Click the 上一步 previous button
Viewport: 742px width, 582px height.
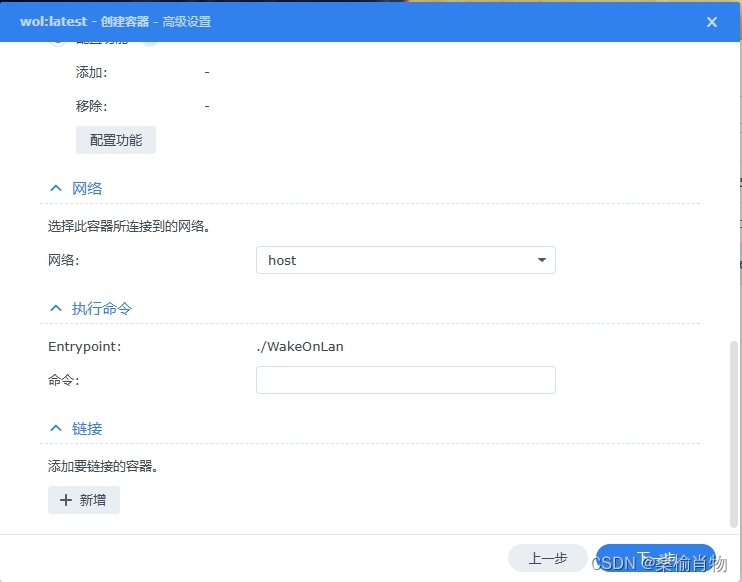coord(548,558)
